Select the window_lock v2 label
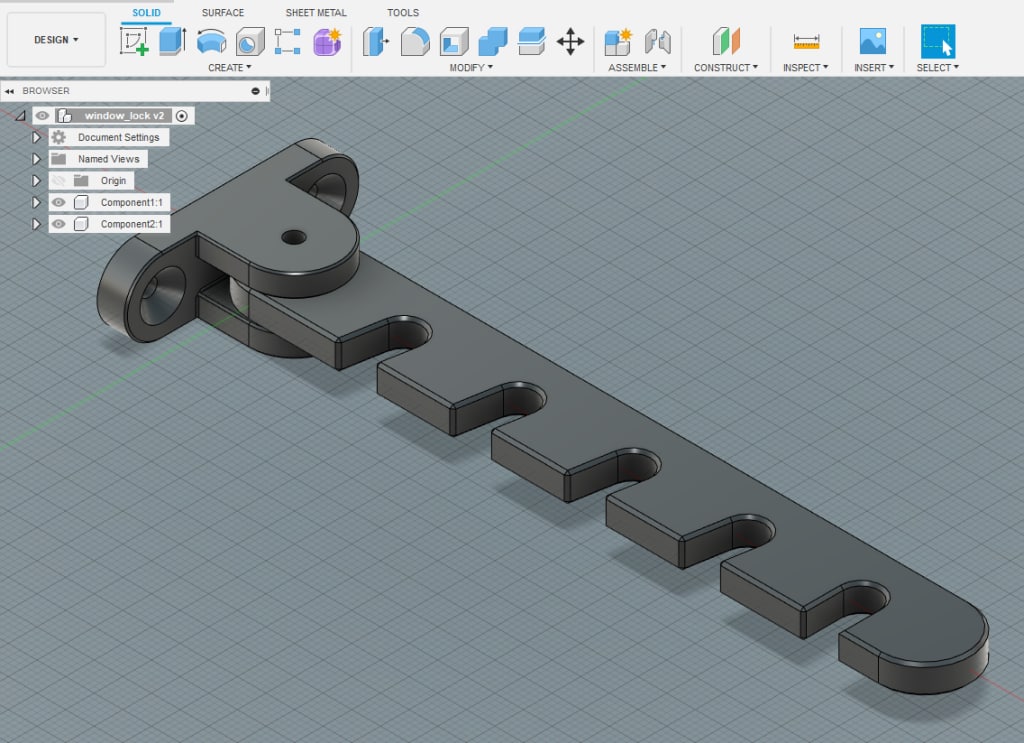This screenshot has height=743, width=1024. (124, 116)
